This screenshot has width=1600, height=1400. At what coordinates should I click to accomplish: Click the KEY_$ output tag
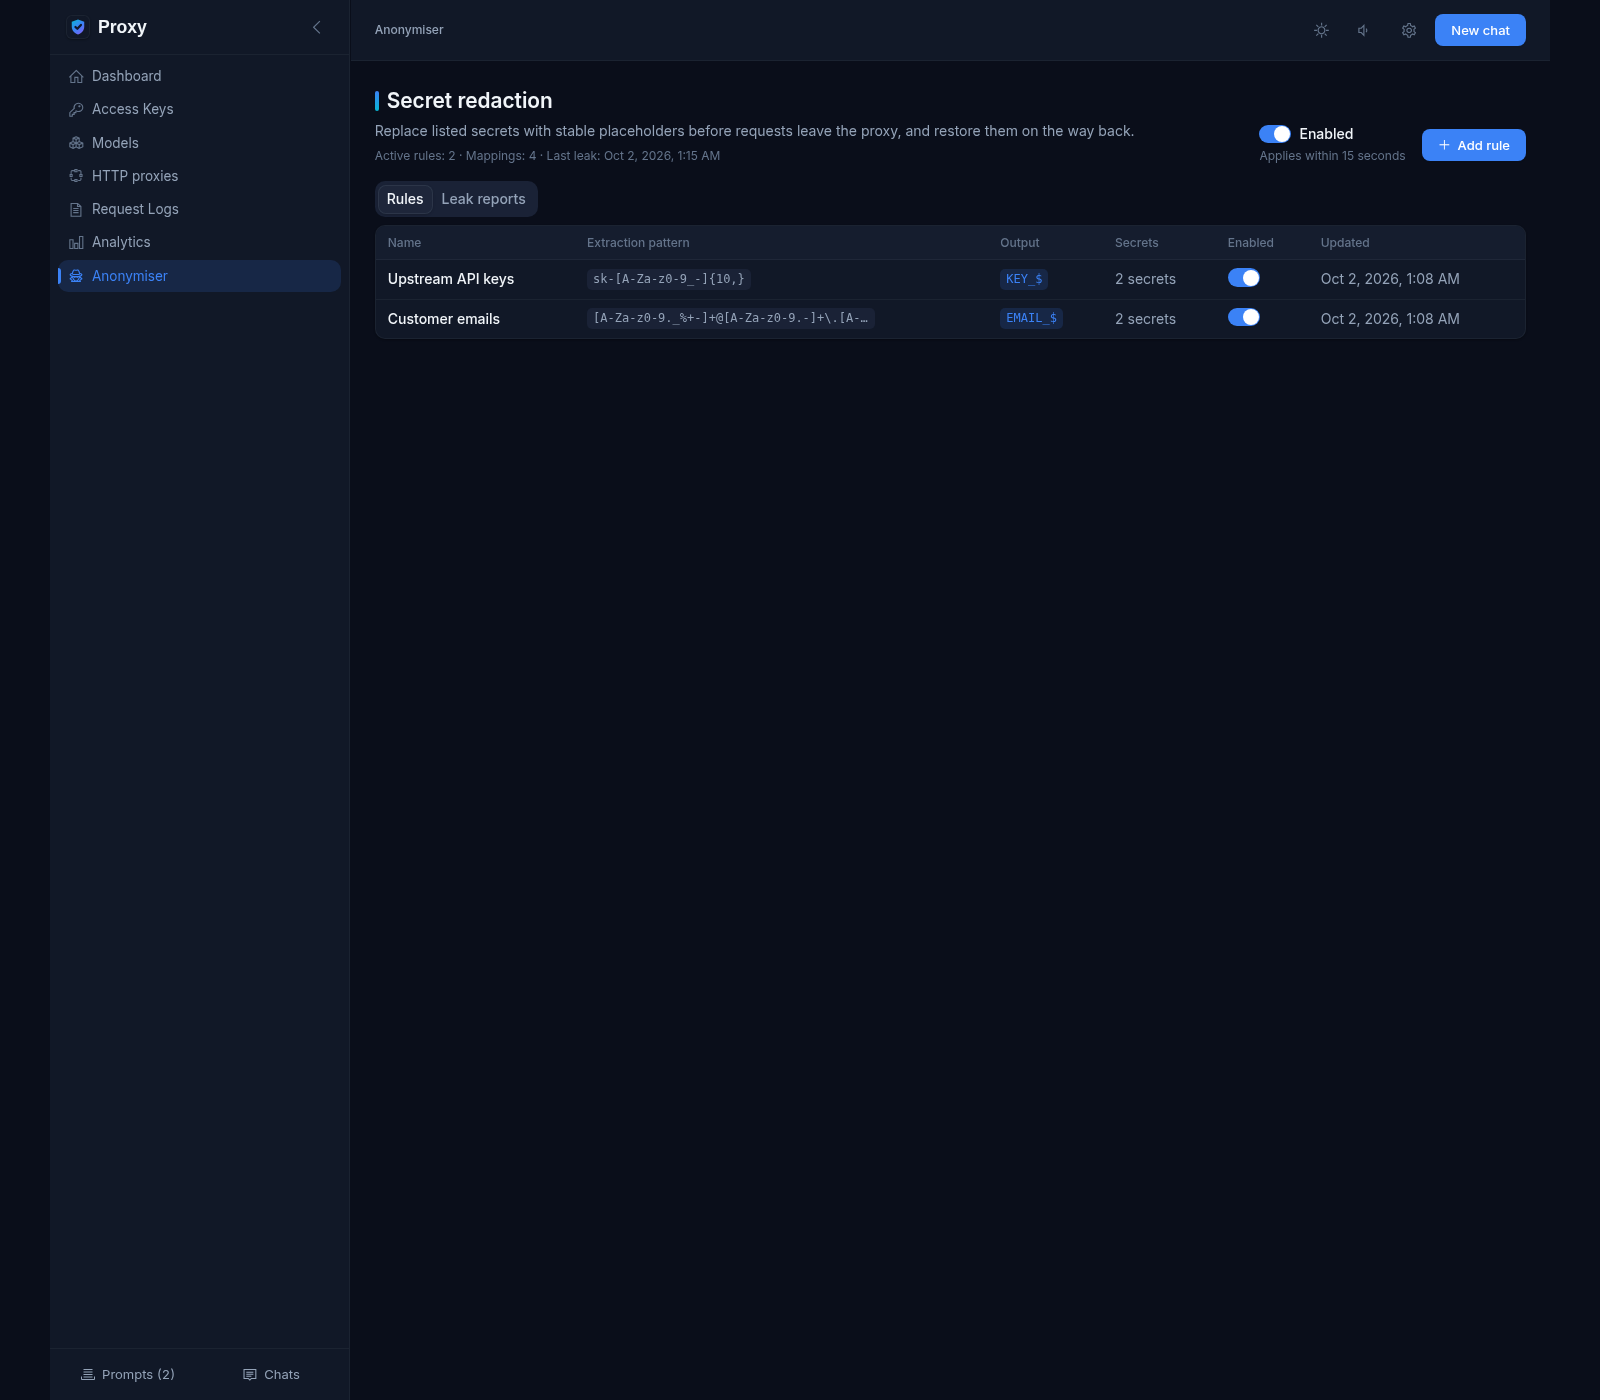(x=1024, y=279)
